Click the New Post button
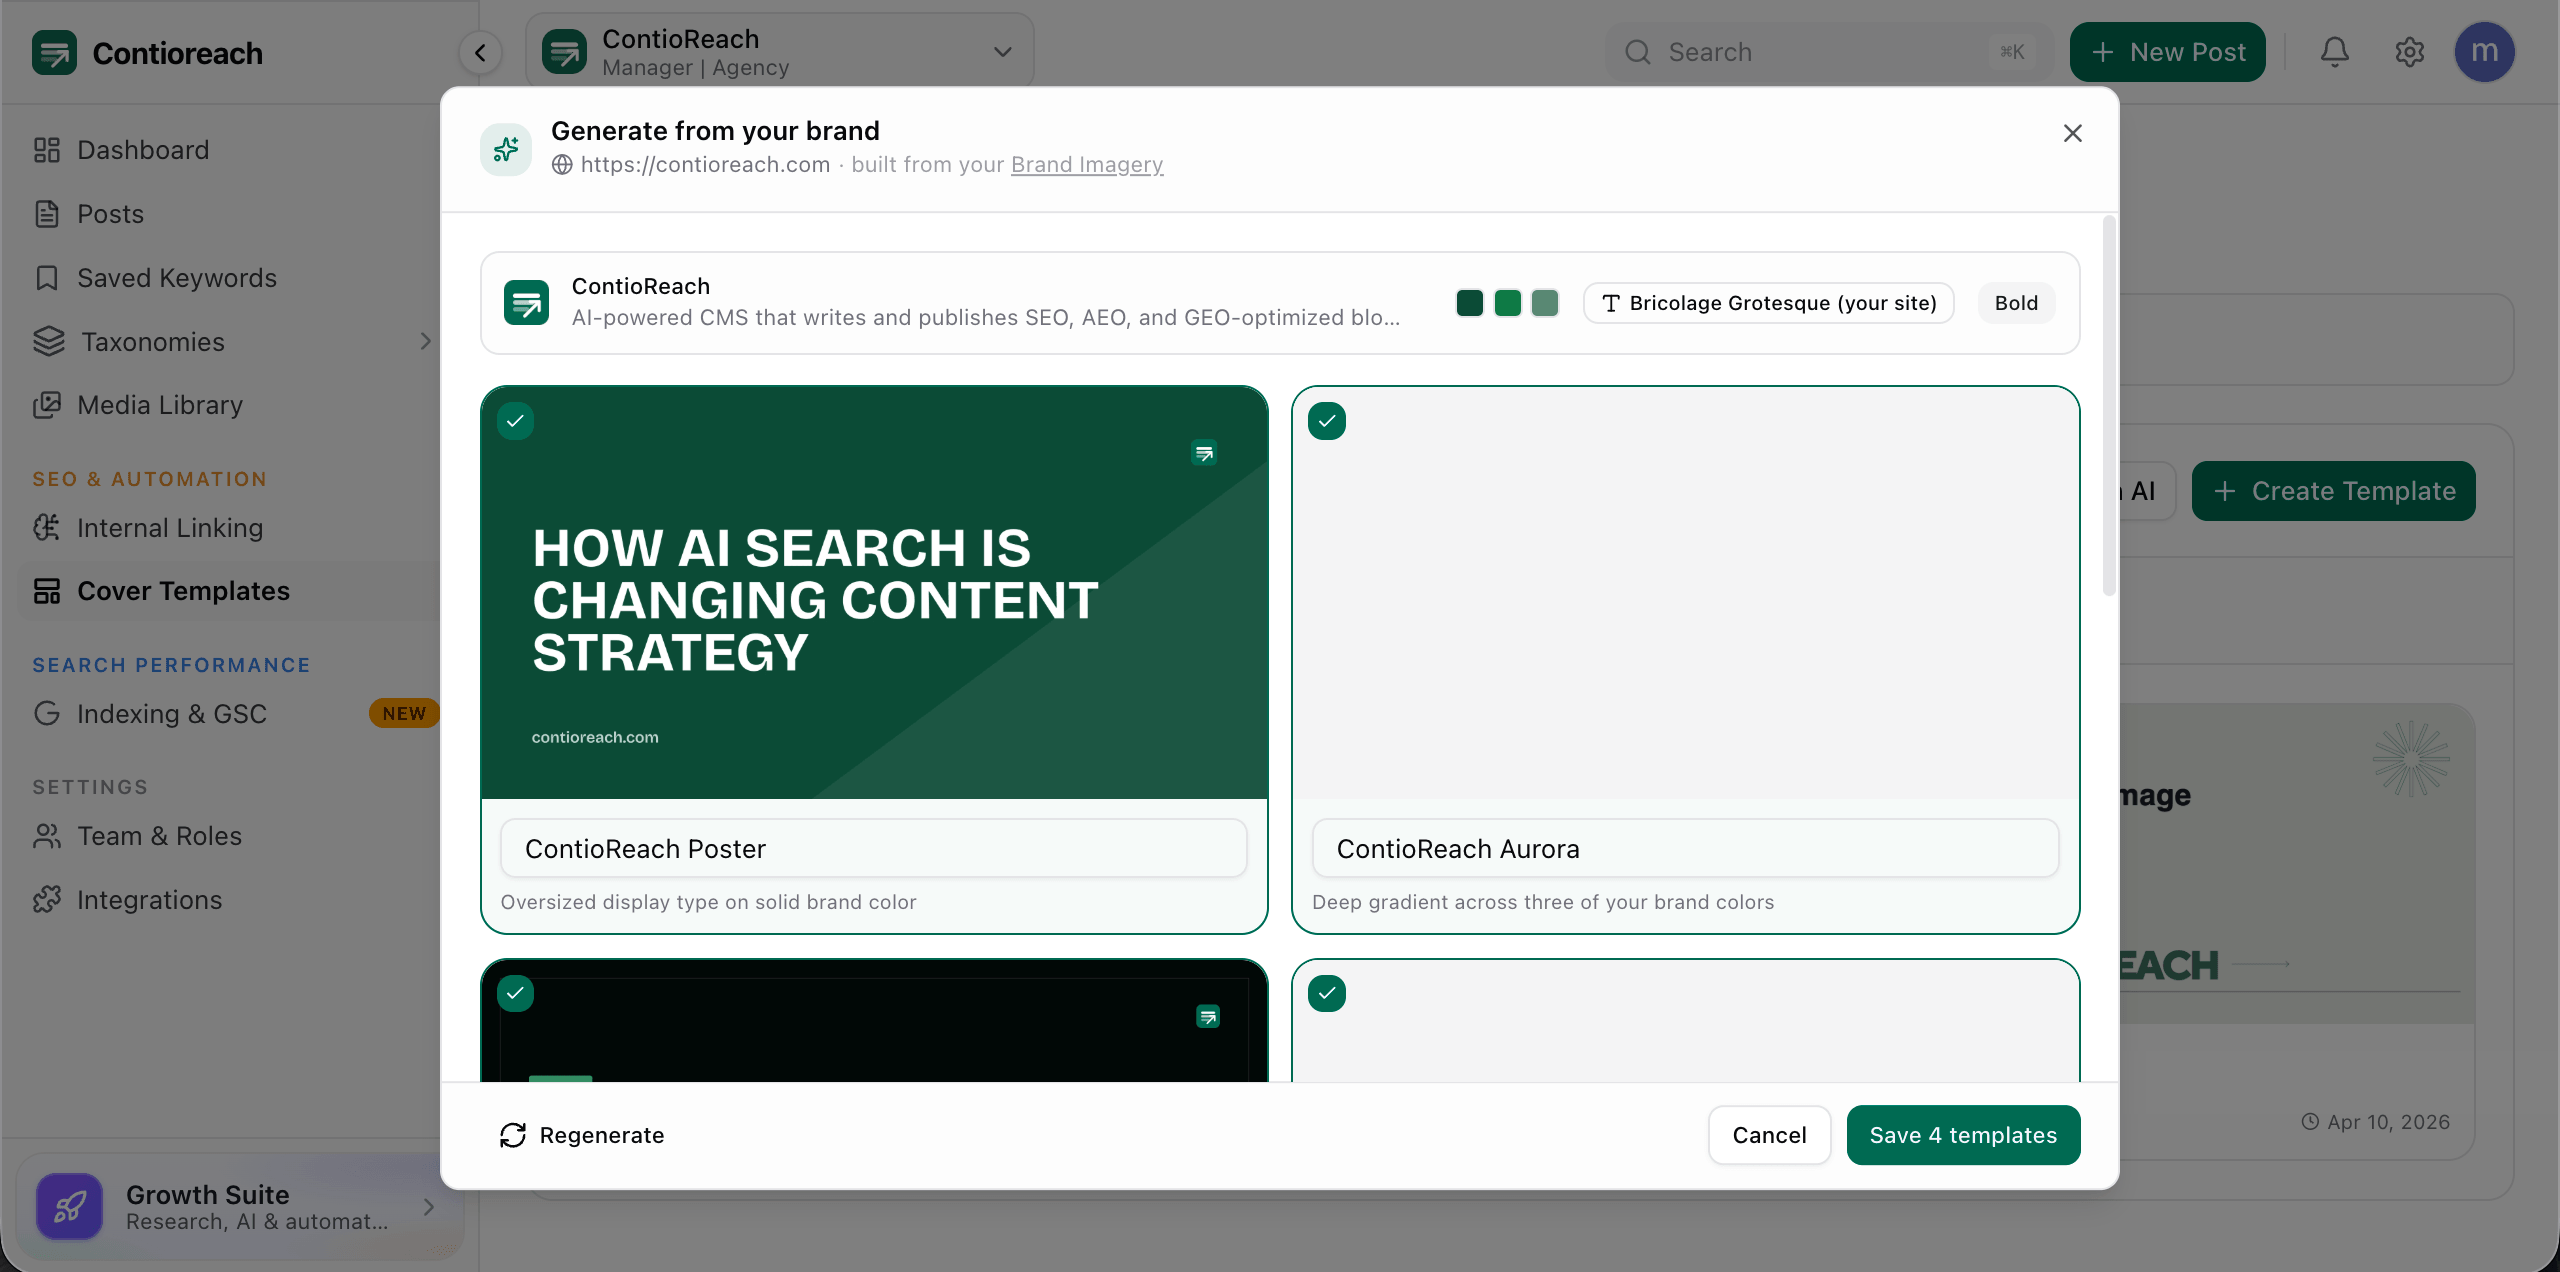This screenshot has height=1272, width=2560. coord(2168,52)
